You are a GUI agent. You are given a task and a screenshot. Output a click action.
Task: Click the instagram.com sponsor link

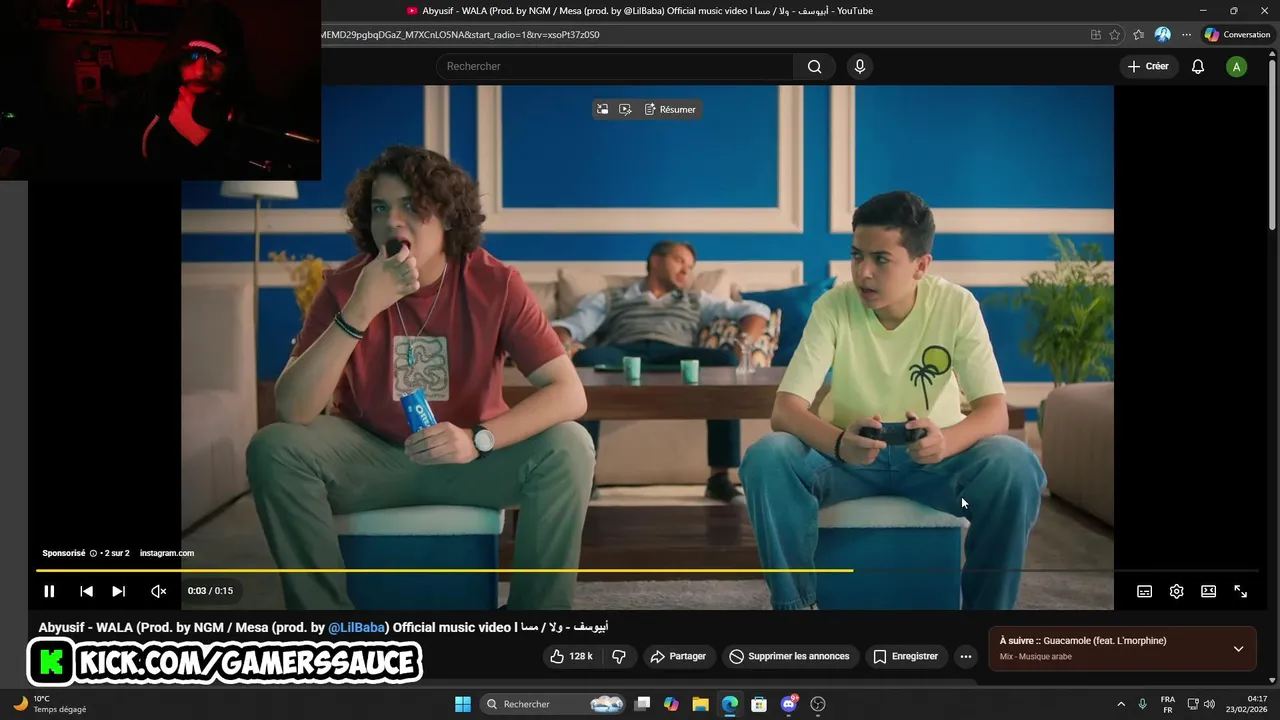(x=167, y=553)
